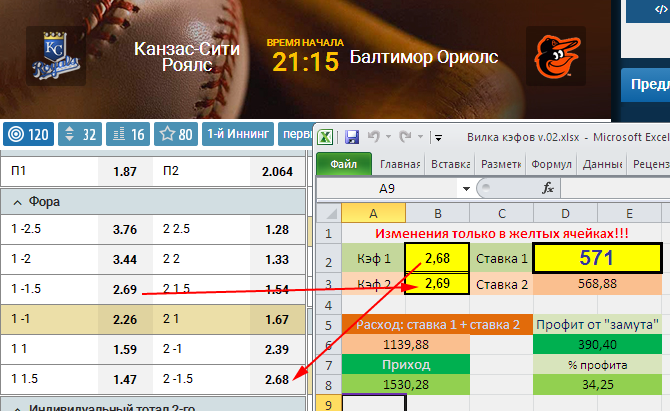Open the Разметка ribbon tab
This screenshot has width=670, height=411.
tap(501, 164)
